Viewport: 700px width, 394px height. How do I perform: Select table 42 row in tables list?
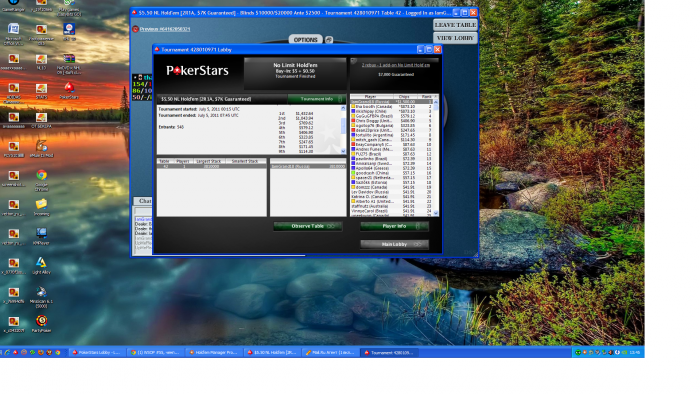pos(211,166)
